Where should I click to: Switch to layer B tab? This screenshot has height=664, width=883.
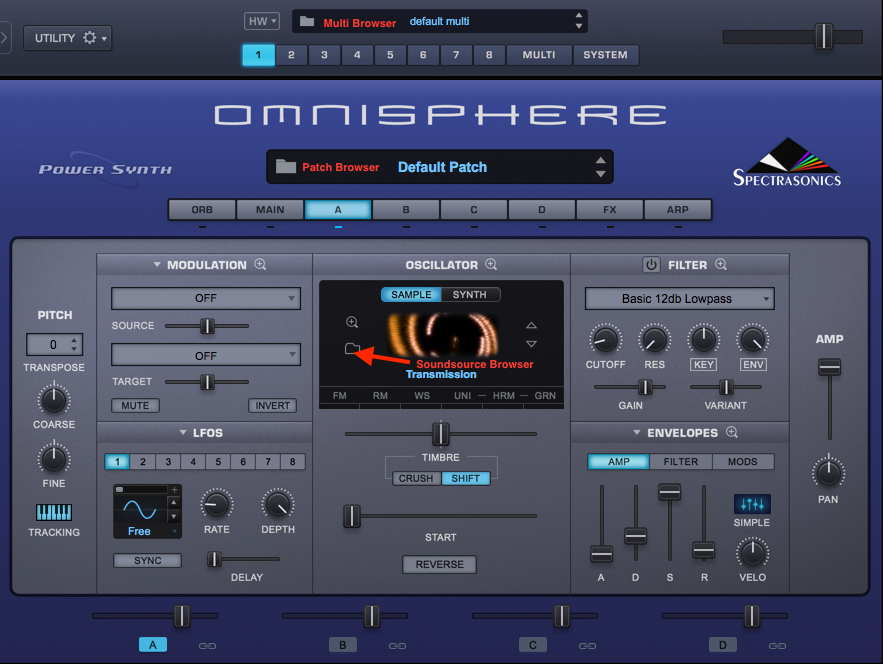[x=405, y=210]
